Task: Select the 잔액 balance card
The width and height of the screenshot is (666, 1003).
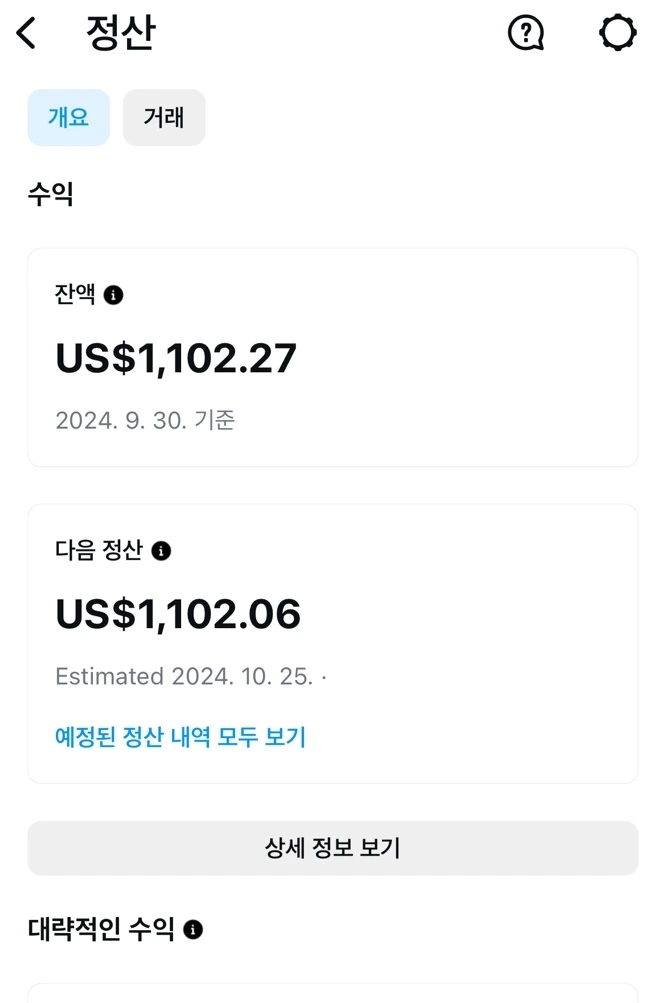Action: coord(333,356)
